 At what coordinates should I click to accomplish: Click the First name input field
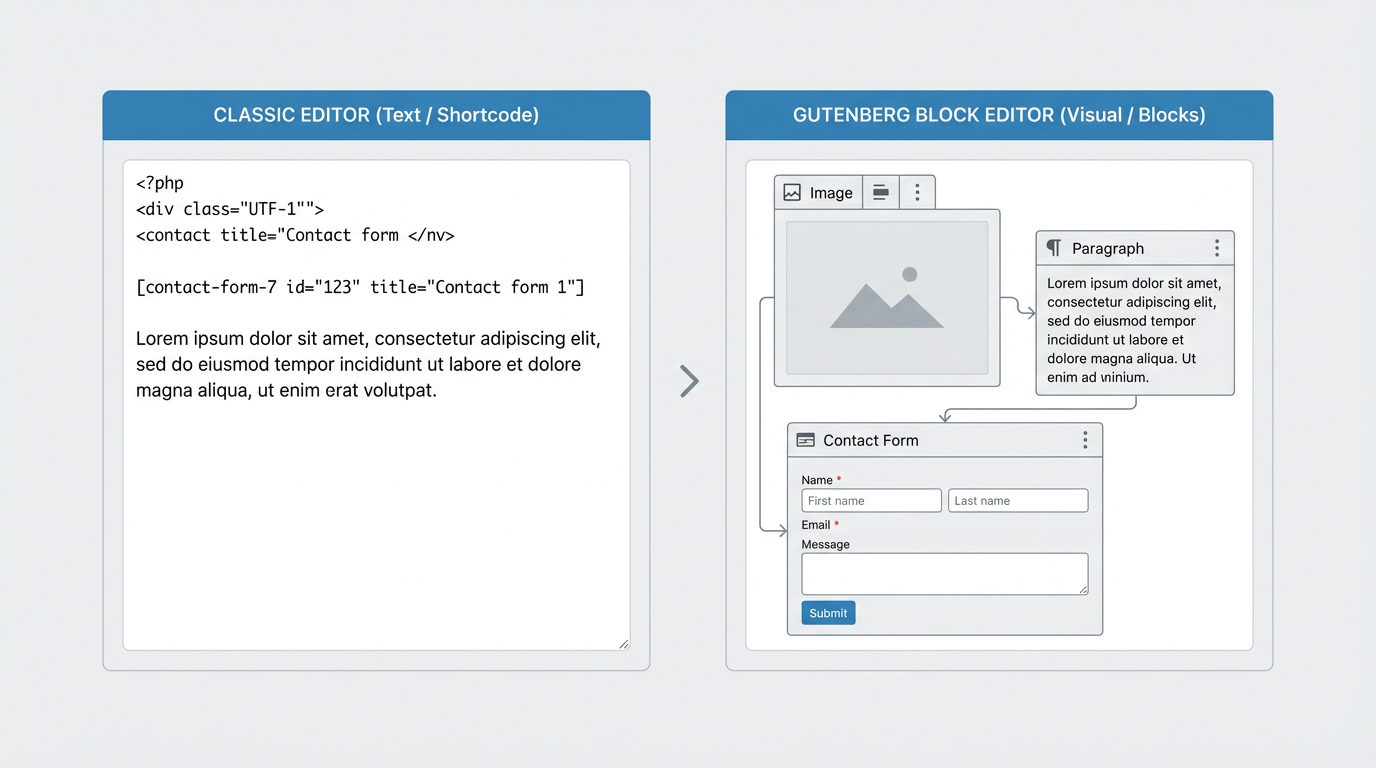pyautogui.click(x=871, y=501)
